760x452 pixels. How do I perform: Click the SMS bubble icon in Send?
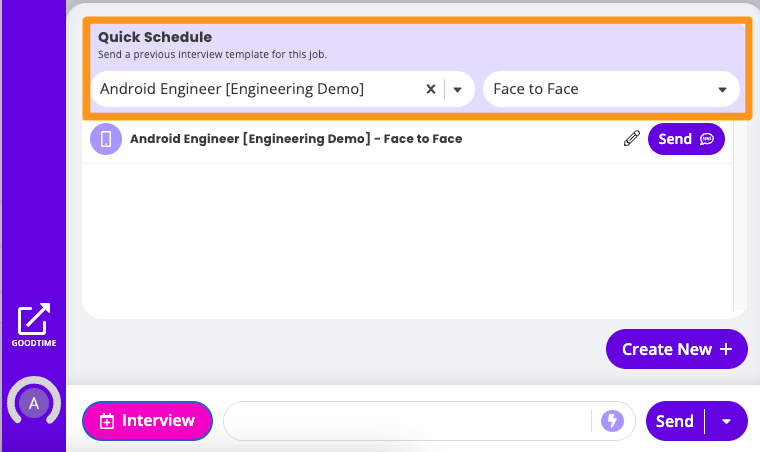707,139
